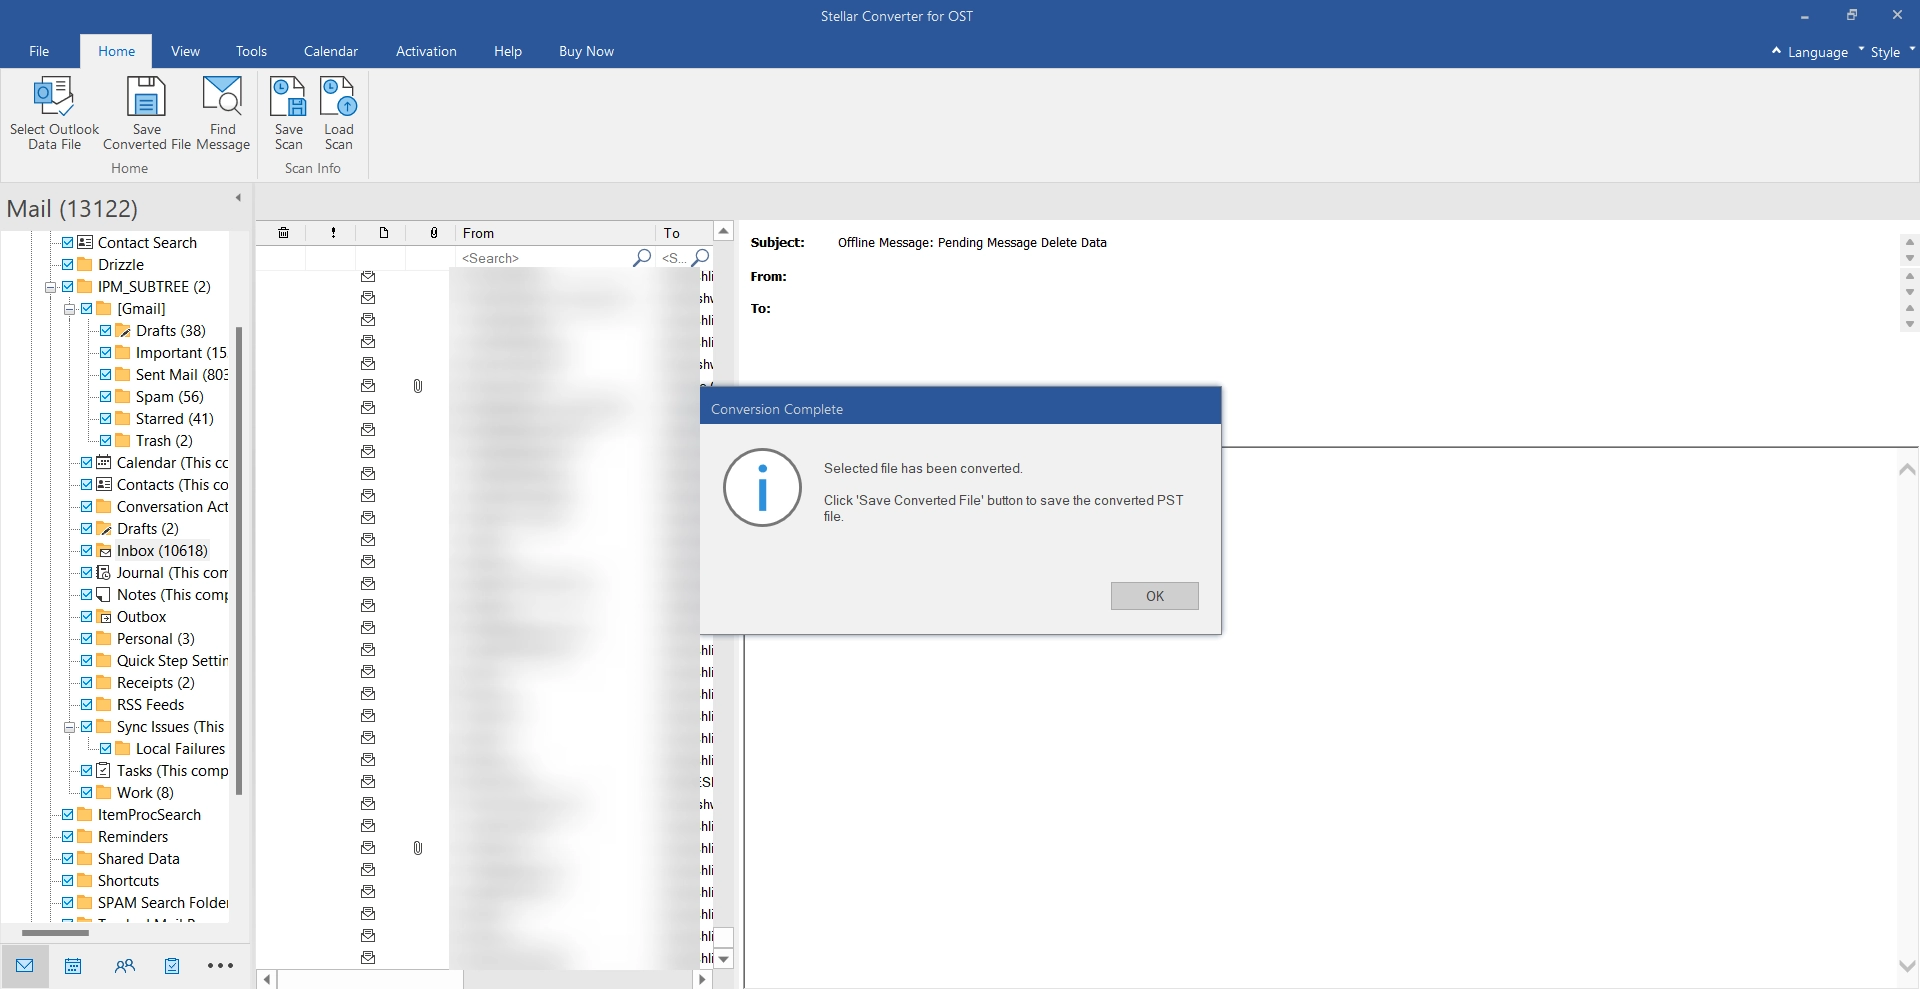Open the Help tab

click(508, 51)
